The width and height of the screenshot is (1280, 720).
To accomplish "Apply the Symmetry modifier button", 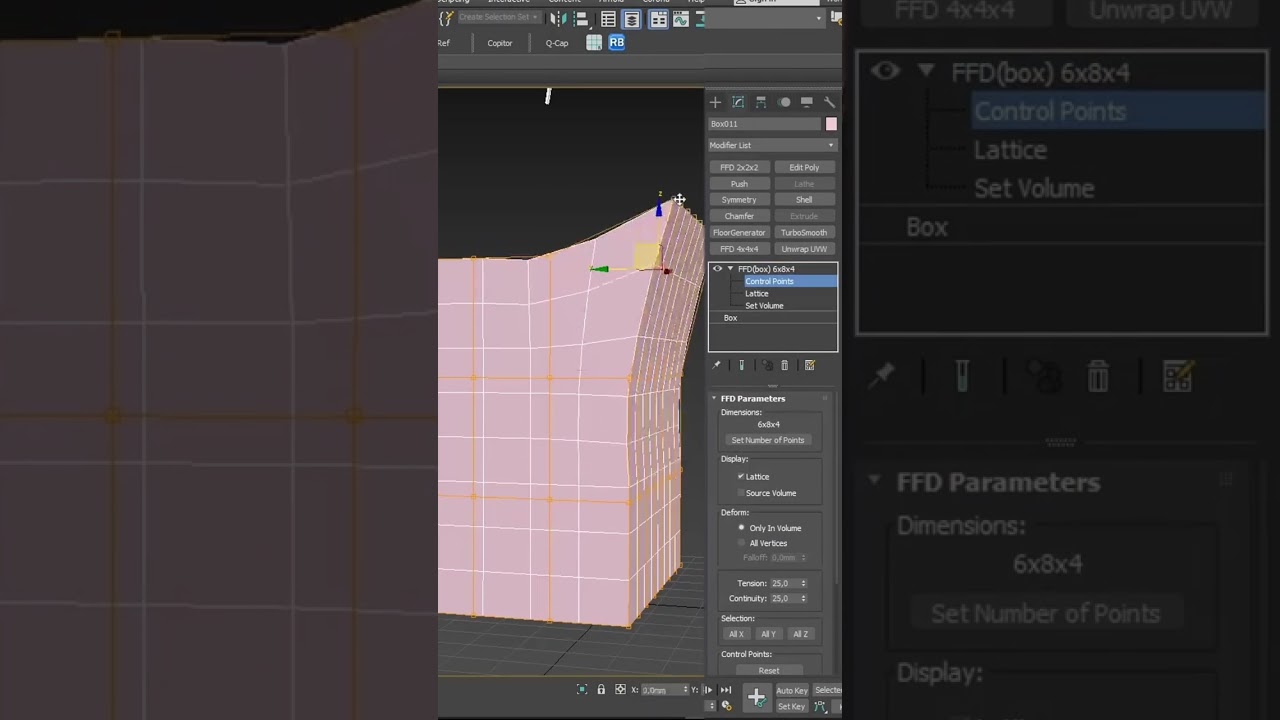I will point(739,200).
